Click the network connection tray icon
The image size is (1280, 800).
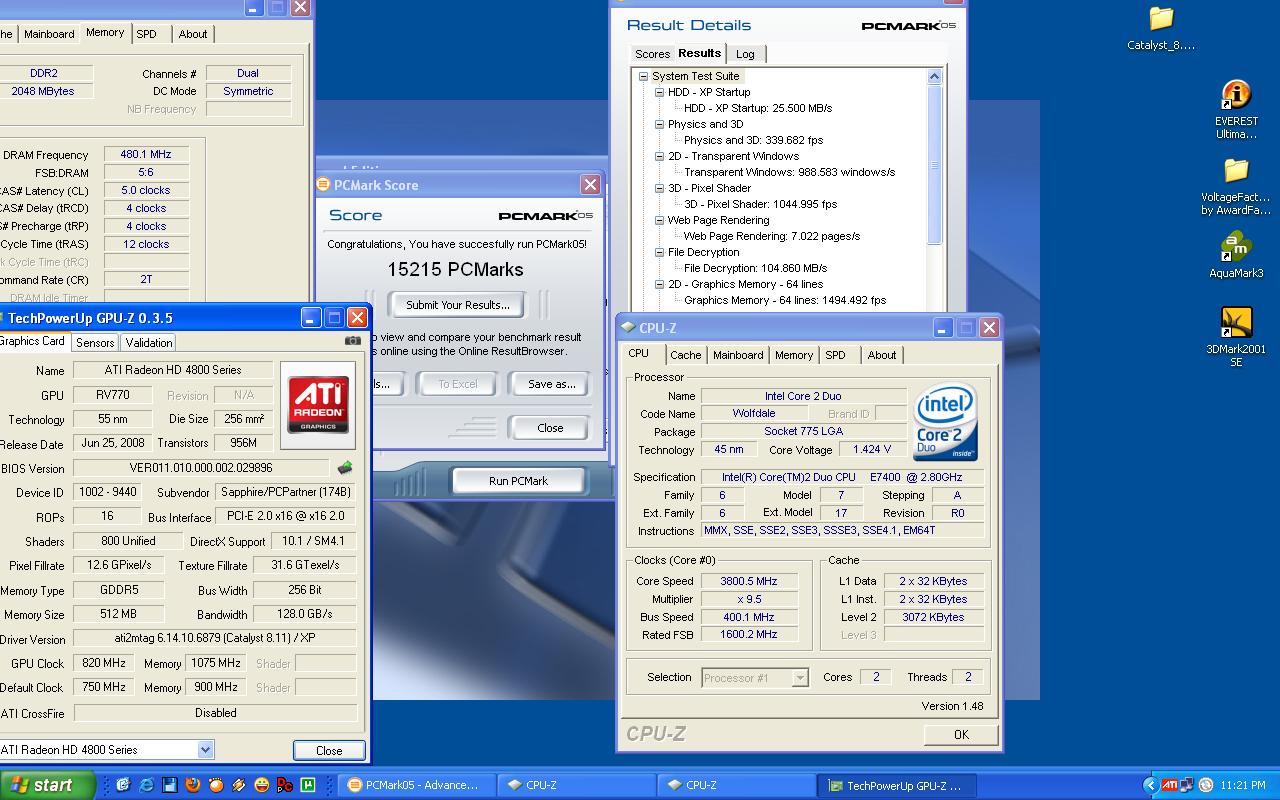[x=1187, y=785]
